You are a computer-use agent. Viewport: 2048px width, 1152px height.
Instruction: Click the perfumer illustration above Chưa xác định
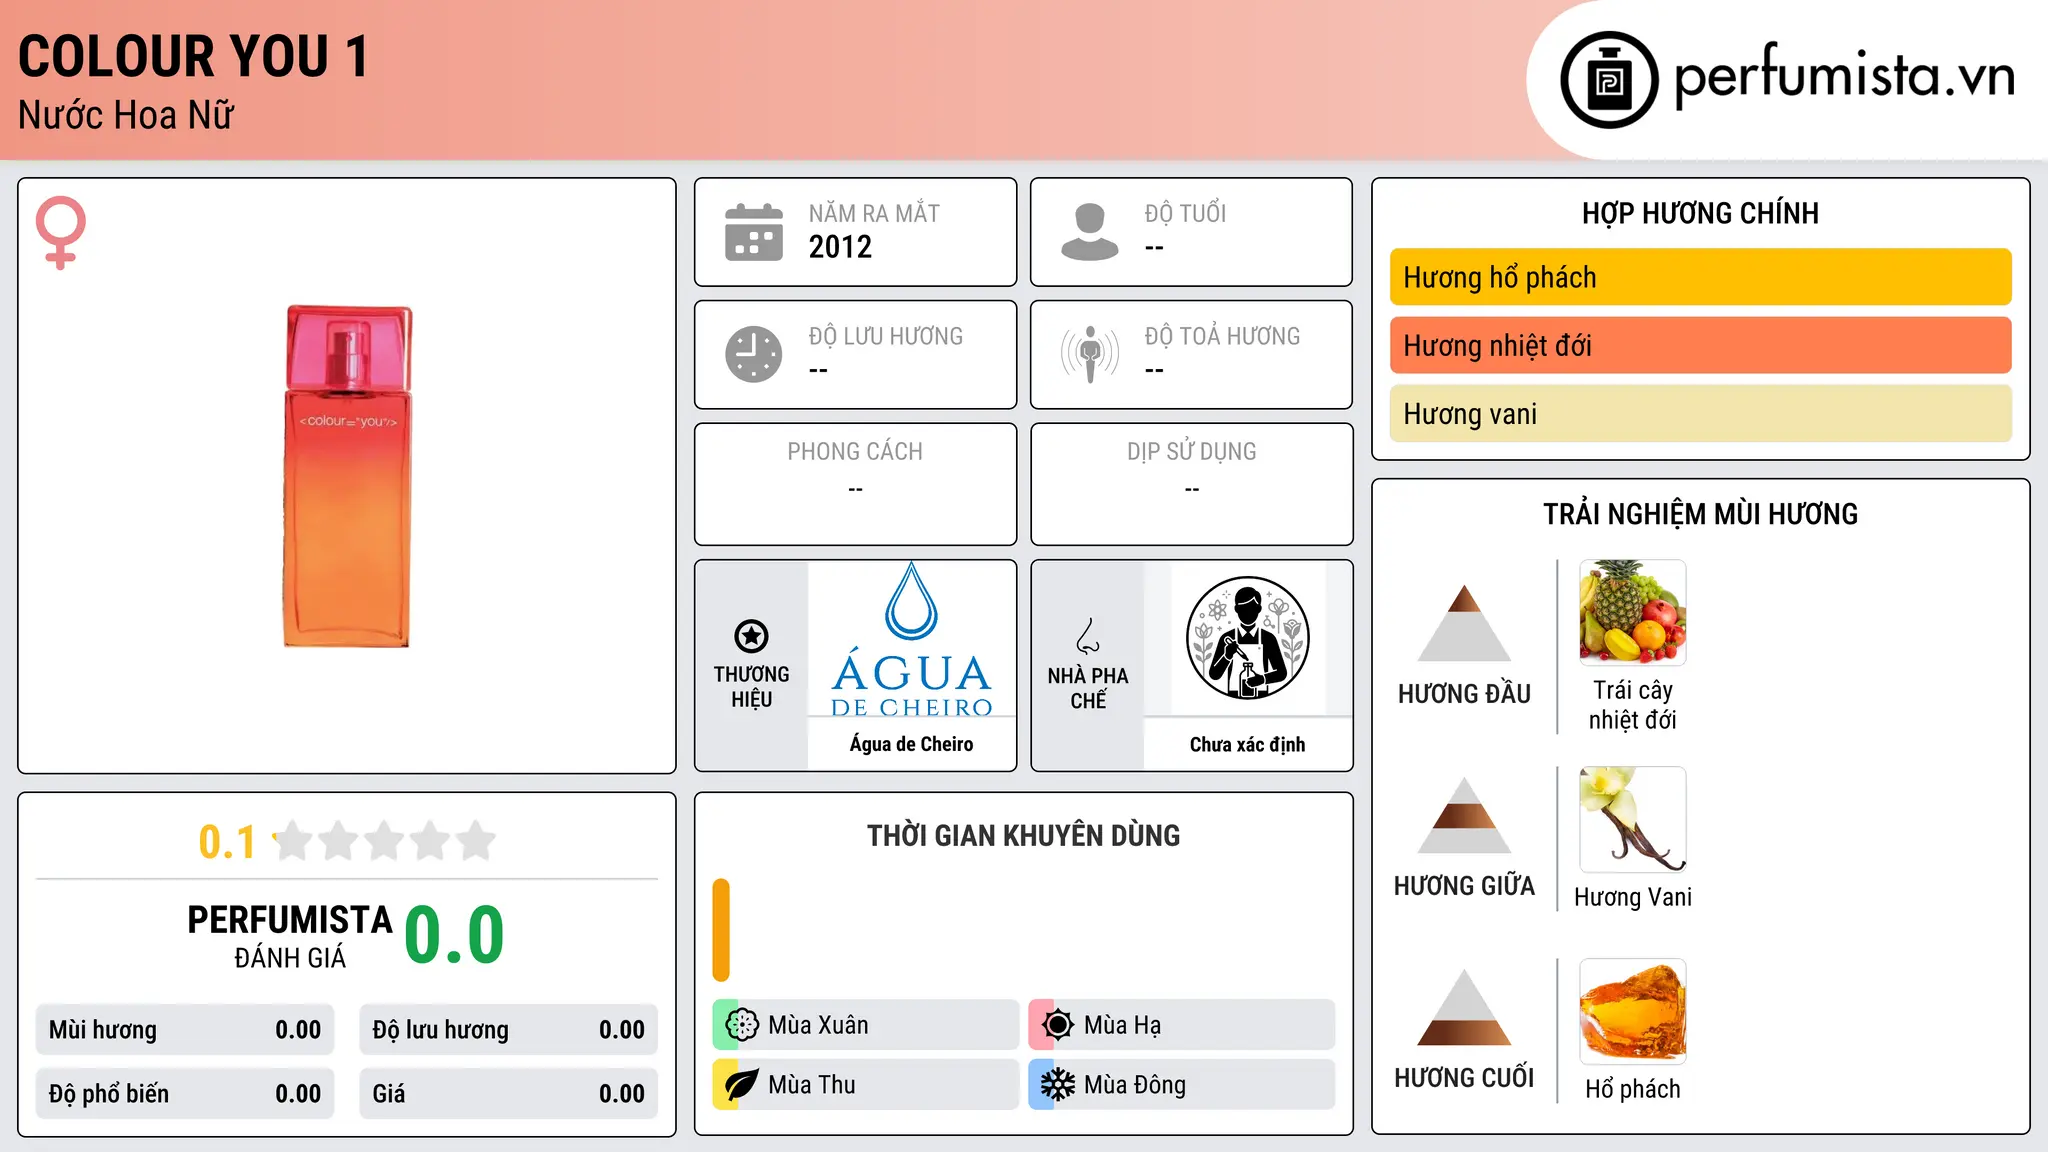(x=1247, y=638)
